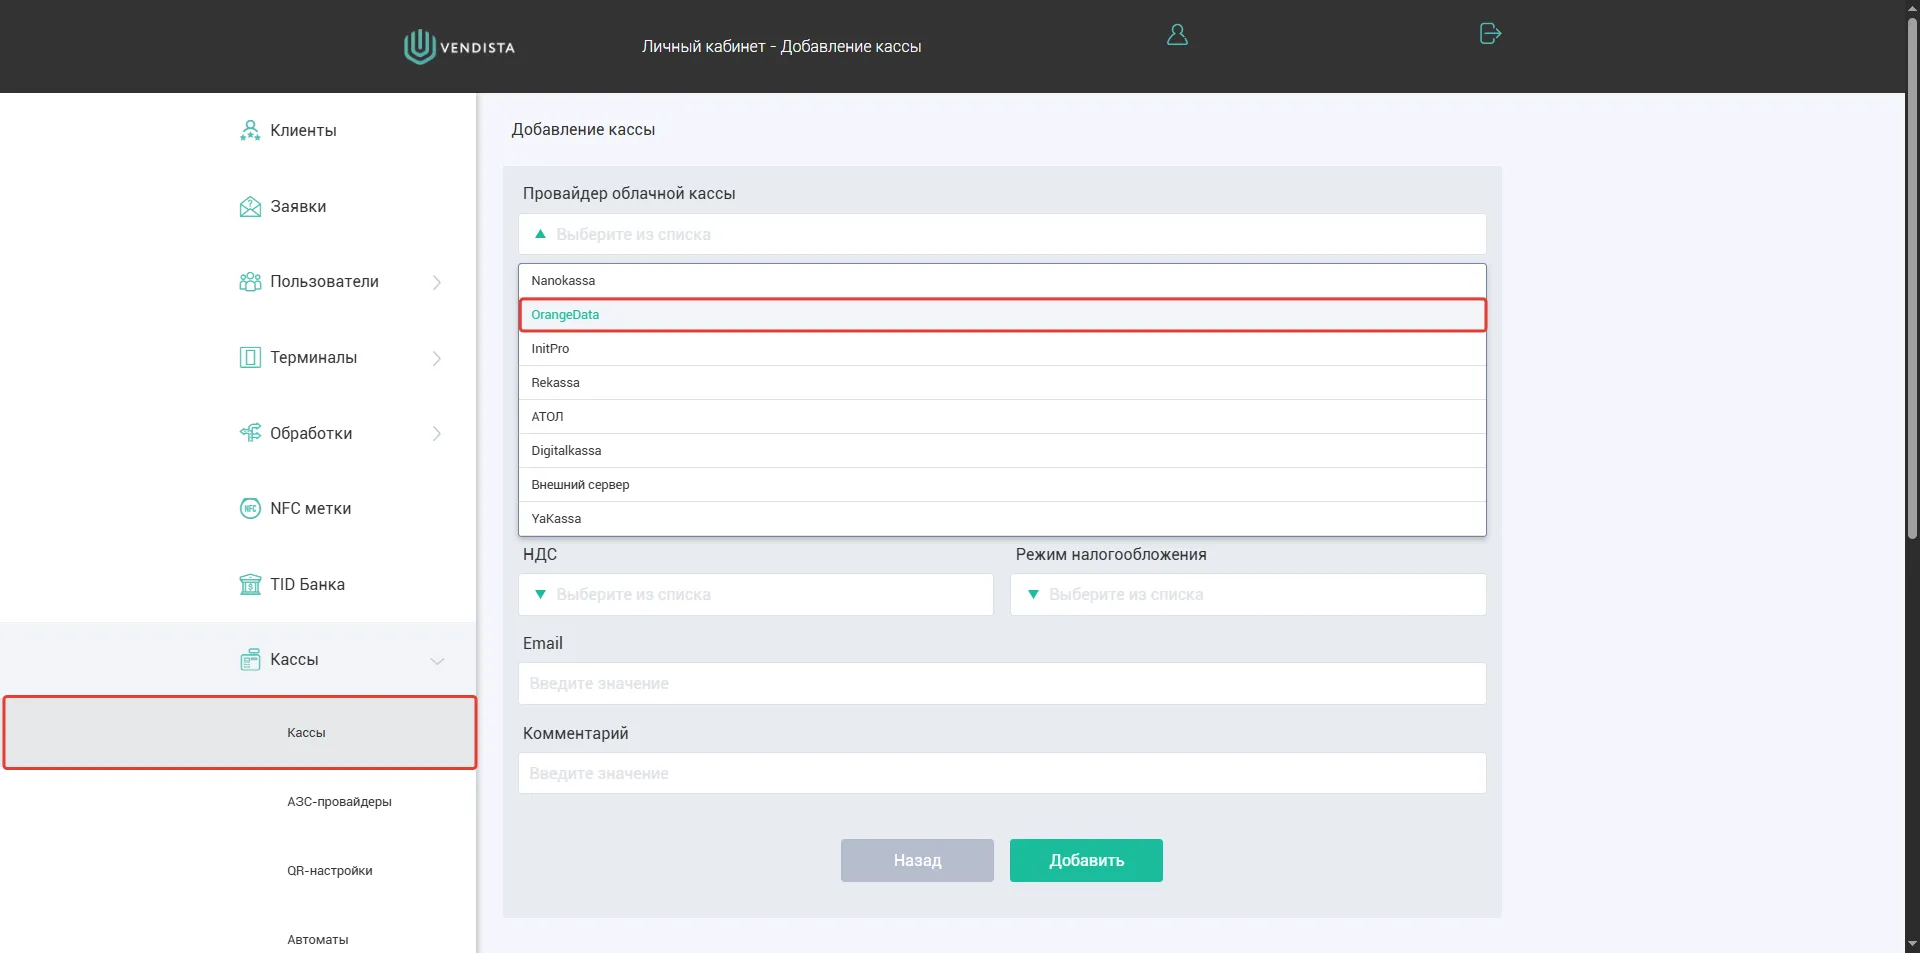1920x953 pixels.
Task: Click the Vendista logo
Action: tap(459, 47)
